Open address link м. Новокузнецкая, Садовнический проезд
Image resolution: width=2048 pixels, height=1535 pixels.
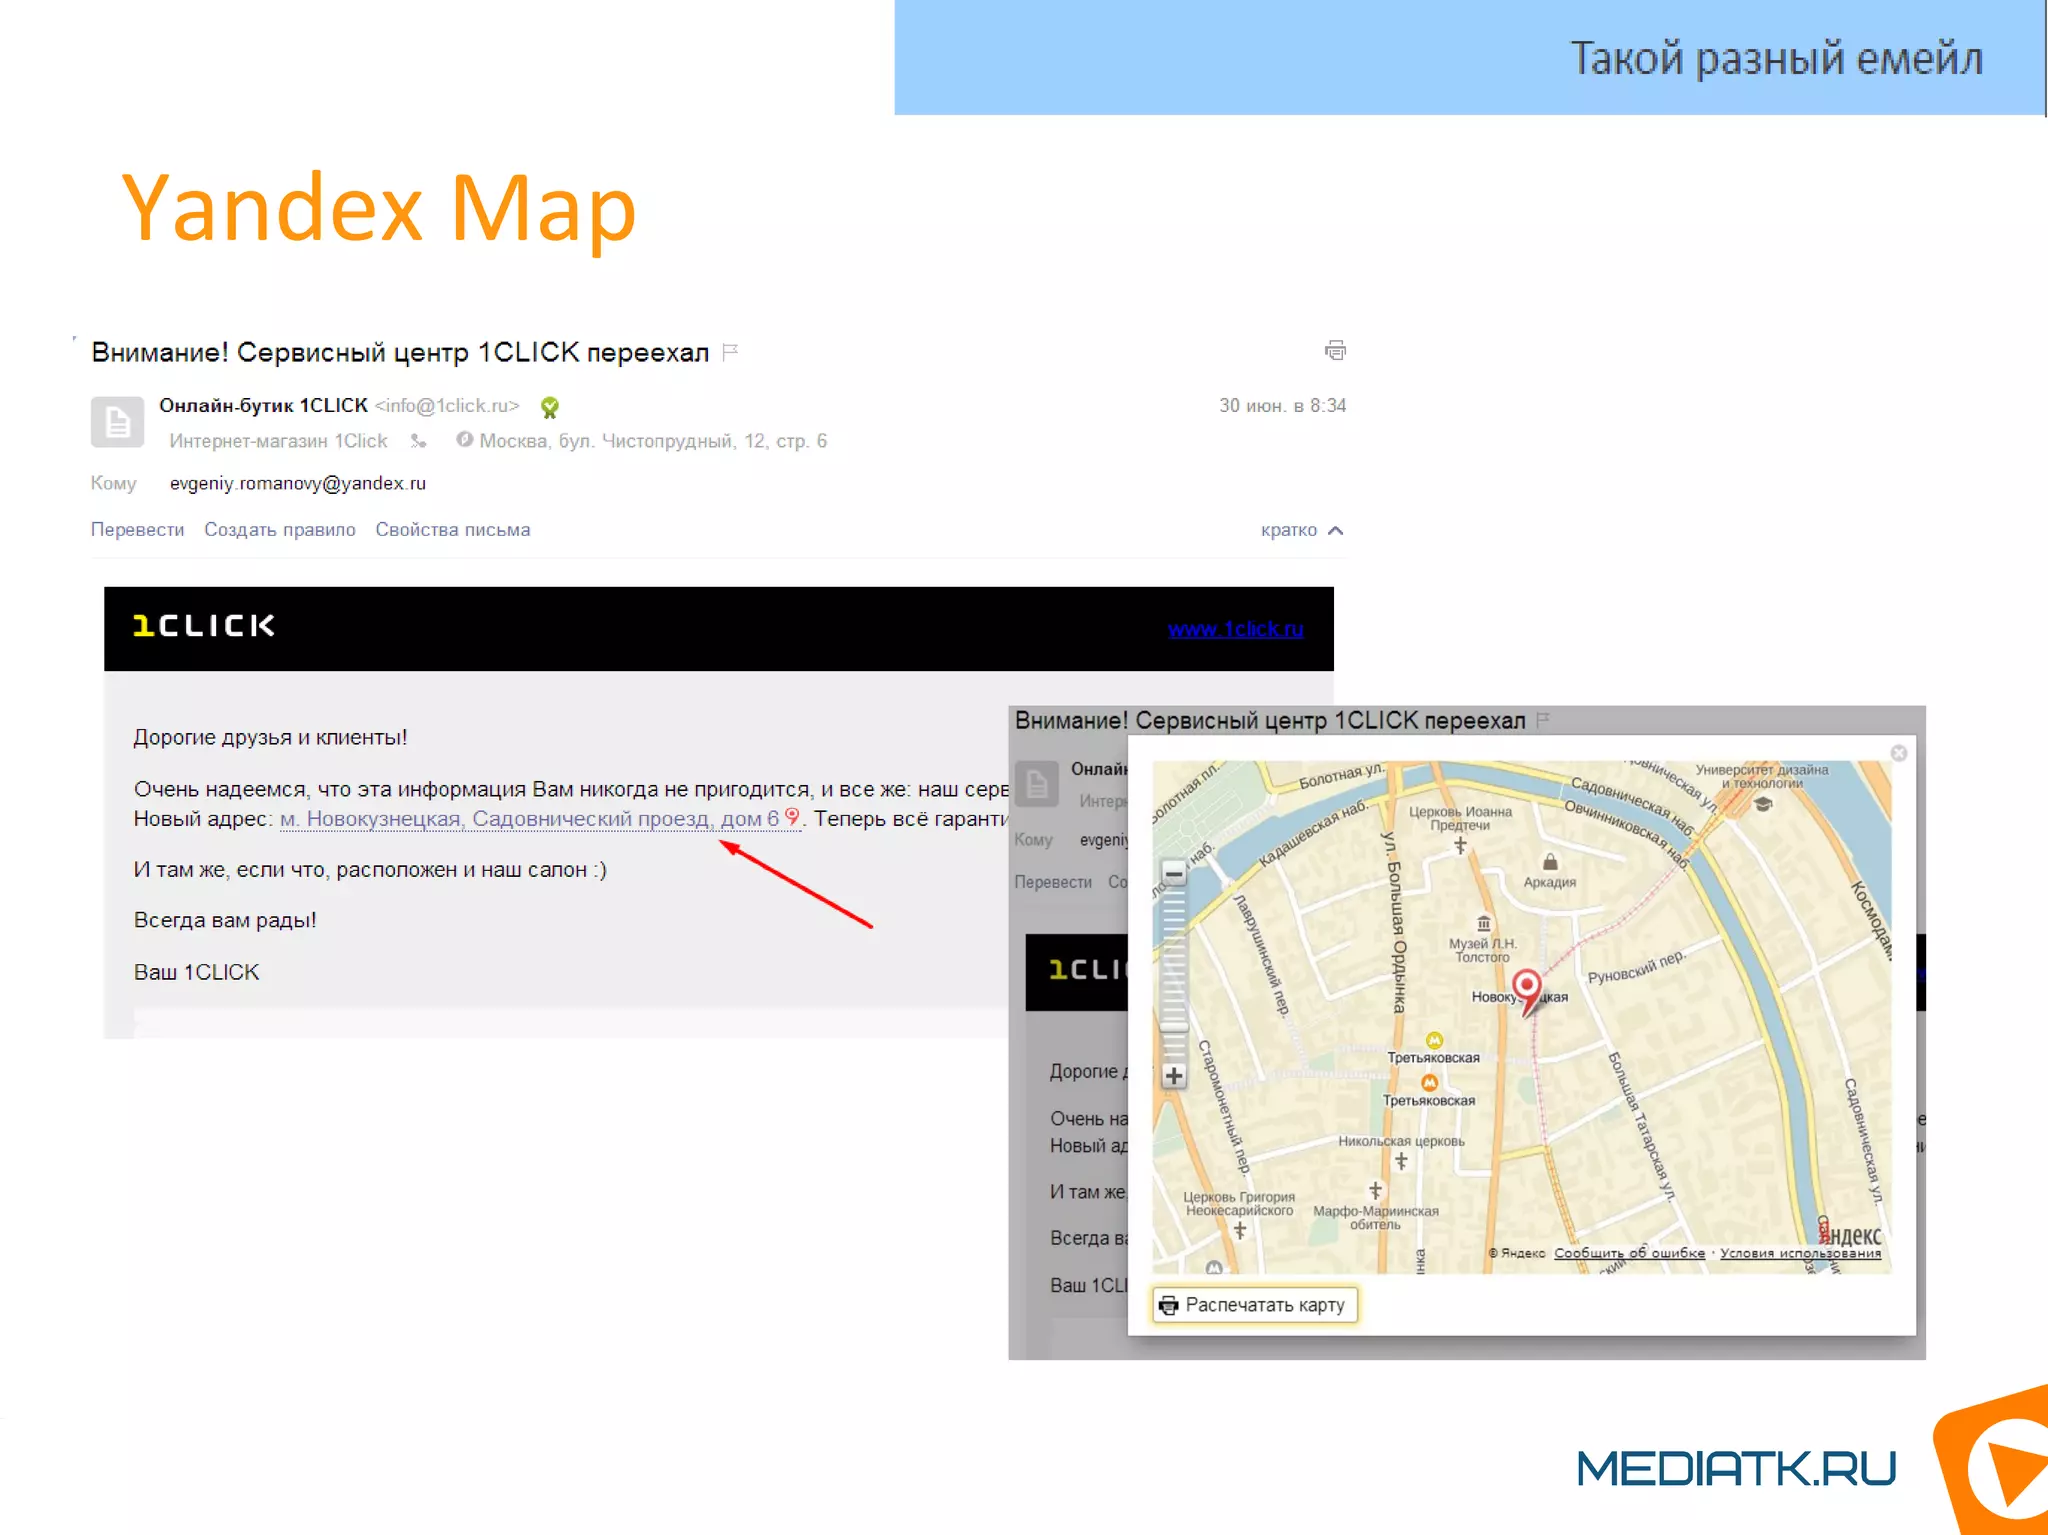click(529, 819)
